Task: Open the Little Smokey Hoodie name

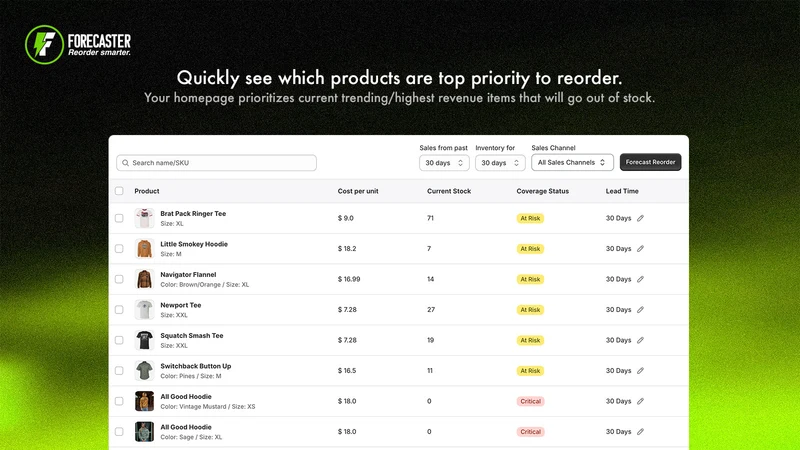Action: pos(194,244)
